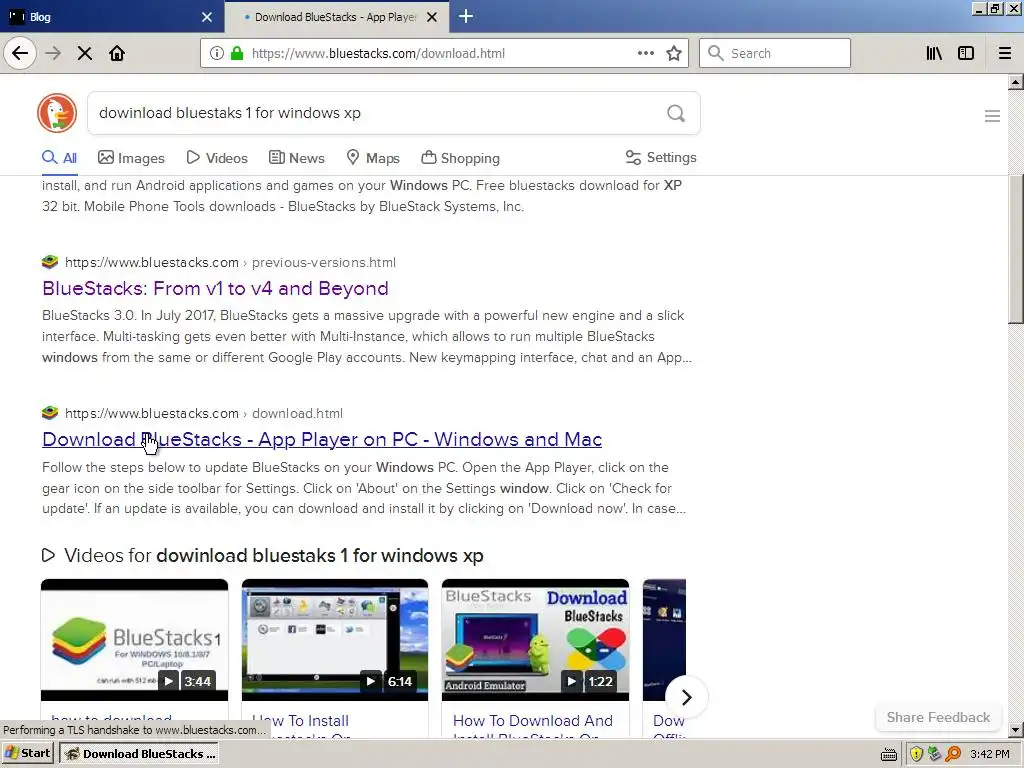This screenshot has width=1024, height=768.
Task: Open the Firefox hamburger menu
Action: click(1005, 53)
